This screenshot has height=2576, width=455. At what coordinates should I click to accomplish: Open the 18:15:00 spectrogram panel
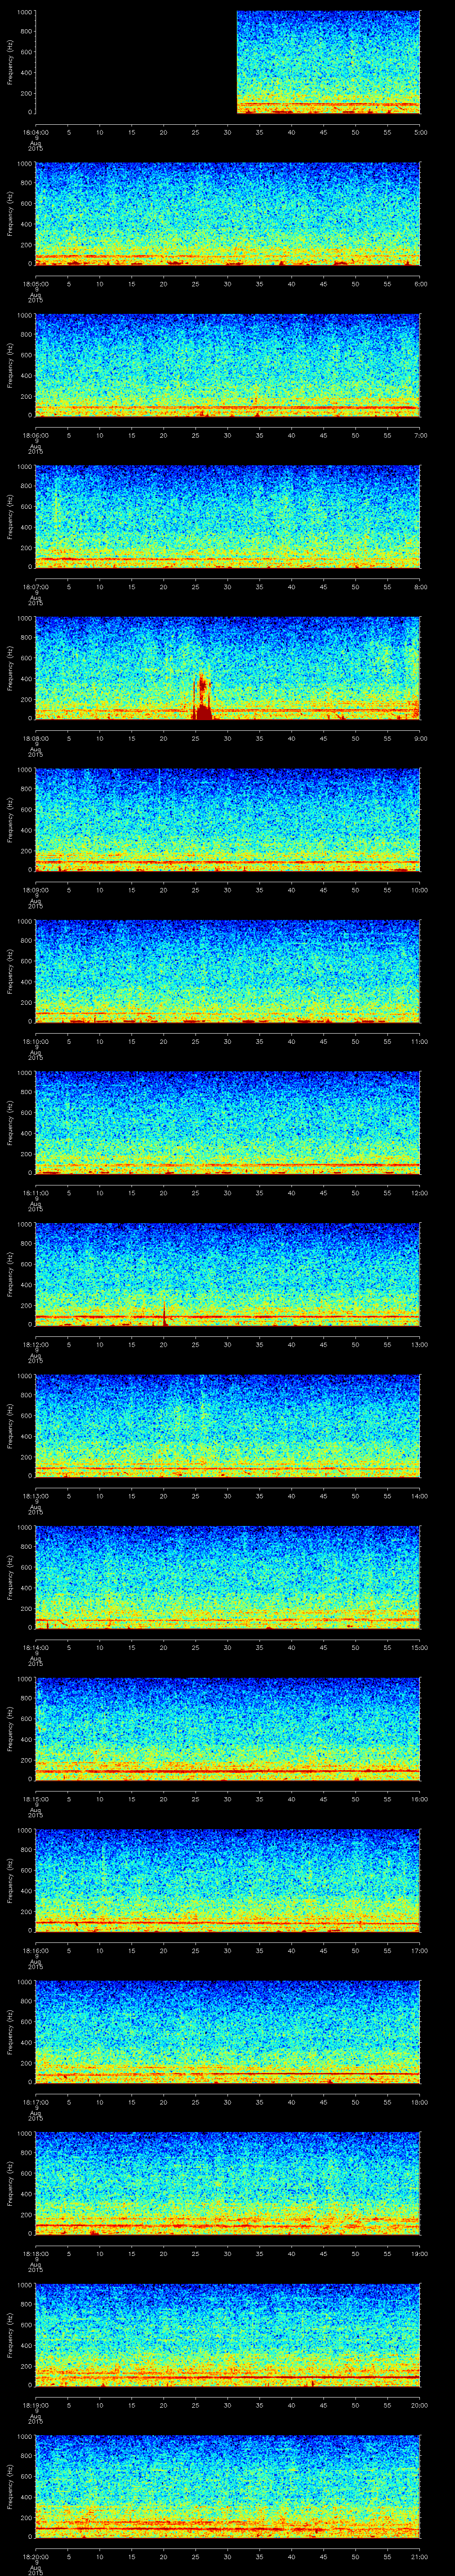(x=227, y=1729)
